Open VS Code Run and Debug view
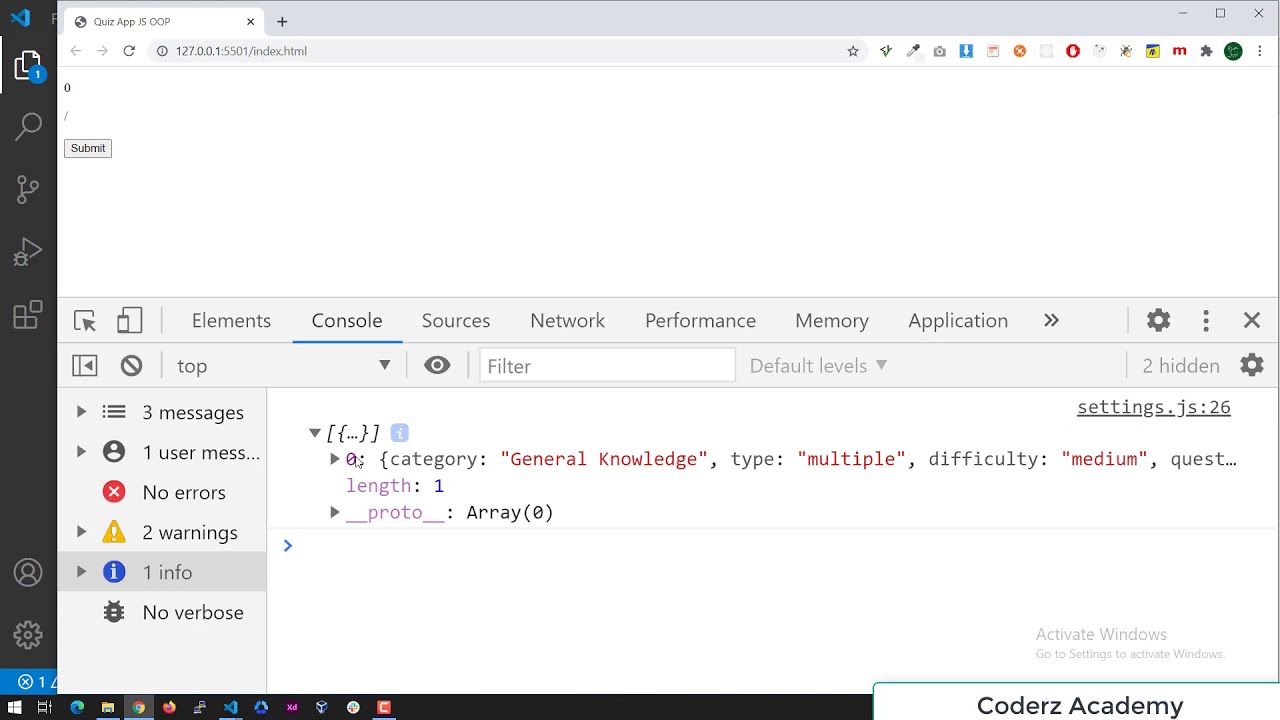Image resolution: width=1280 pixels, height=720 pixels. [x=28, y=252]
